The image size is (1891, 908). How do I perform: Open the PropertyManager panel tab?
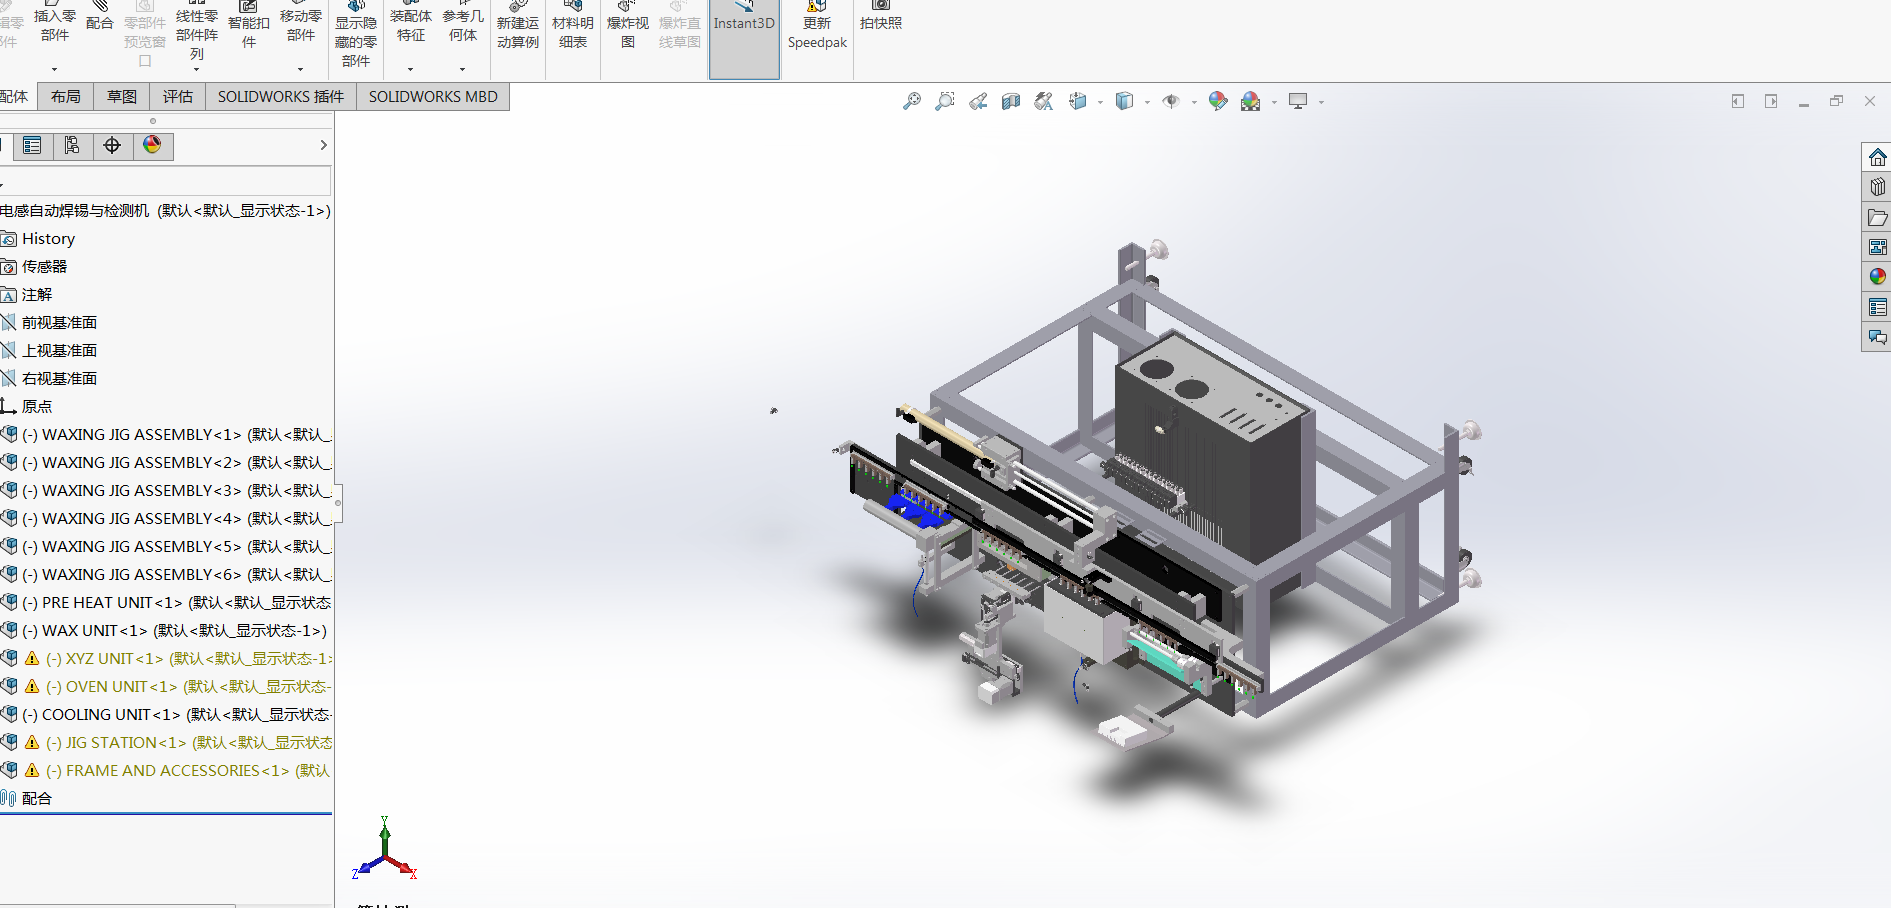(32, 146)
